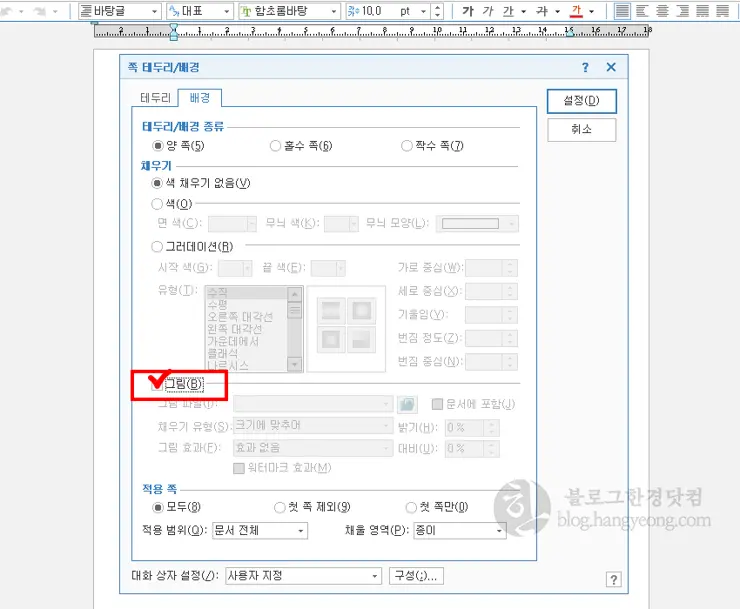This screenshot has width=740, height=609.
Task: Click the 무늬 색(K) color swatch
Action: point(342,224)
